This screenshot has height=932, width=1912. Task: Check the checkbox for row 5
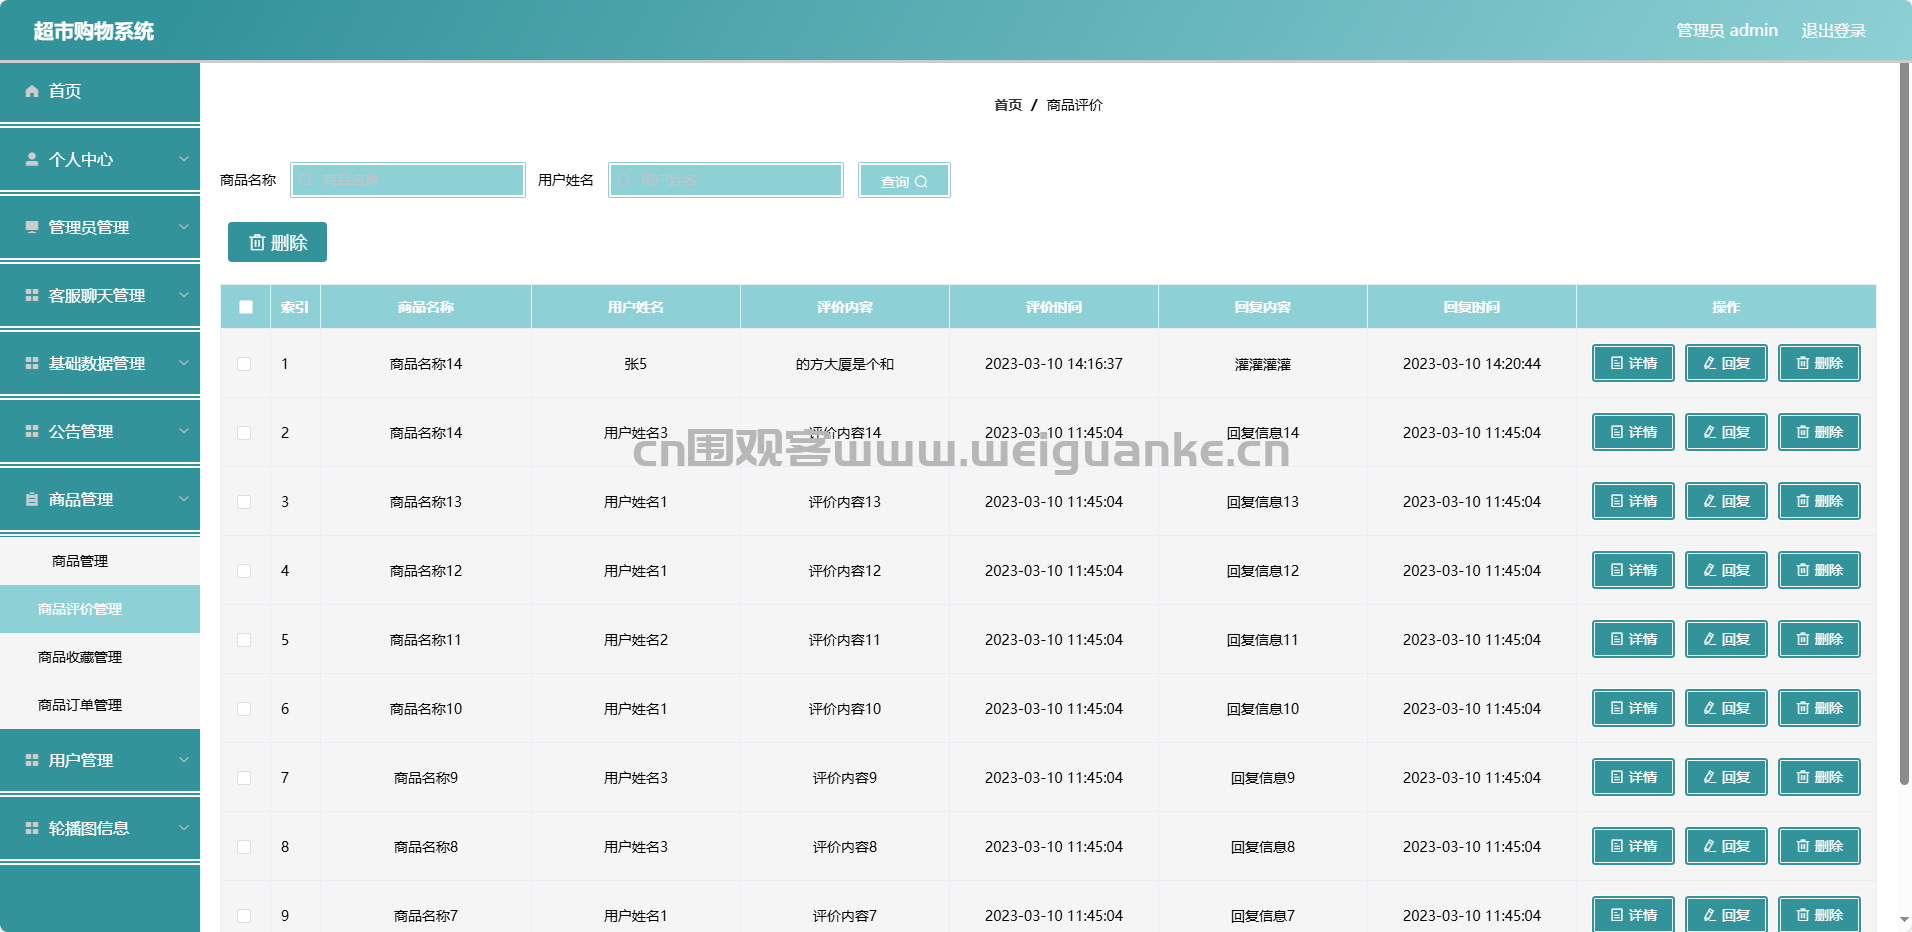[244, 640]
